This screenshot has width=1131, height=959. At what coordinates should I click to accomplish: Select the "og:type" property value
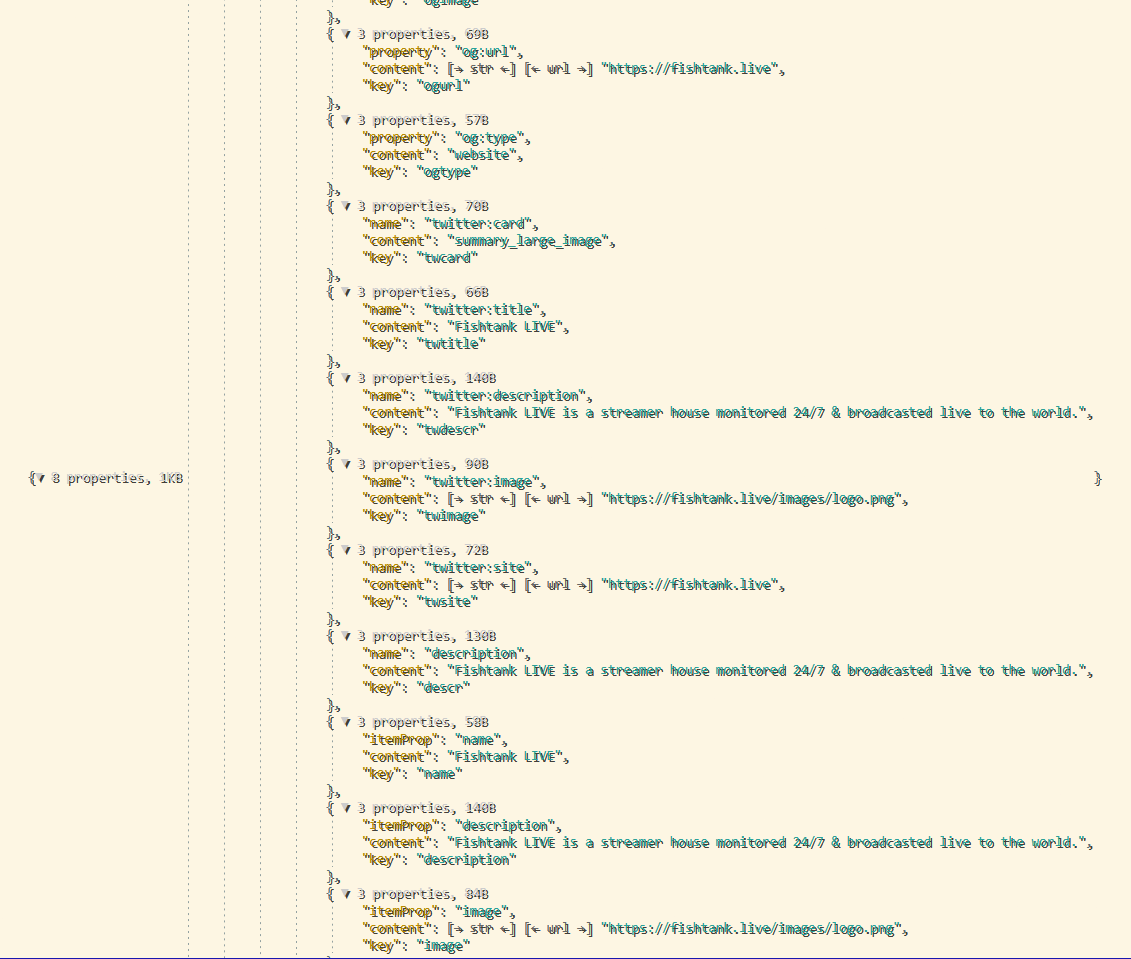click(489, 138)
